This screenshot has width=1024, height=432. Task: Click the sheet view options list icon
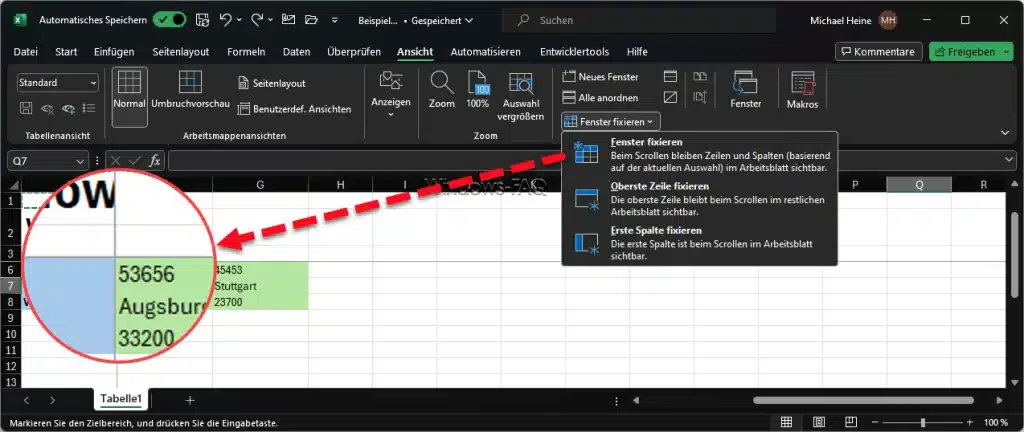(89, 108)
